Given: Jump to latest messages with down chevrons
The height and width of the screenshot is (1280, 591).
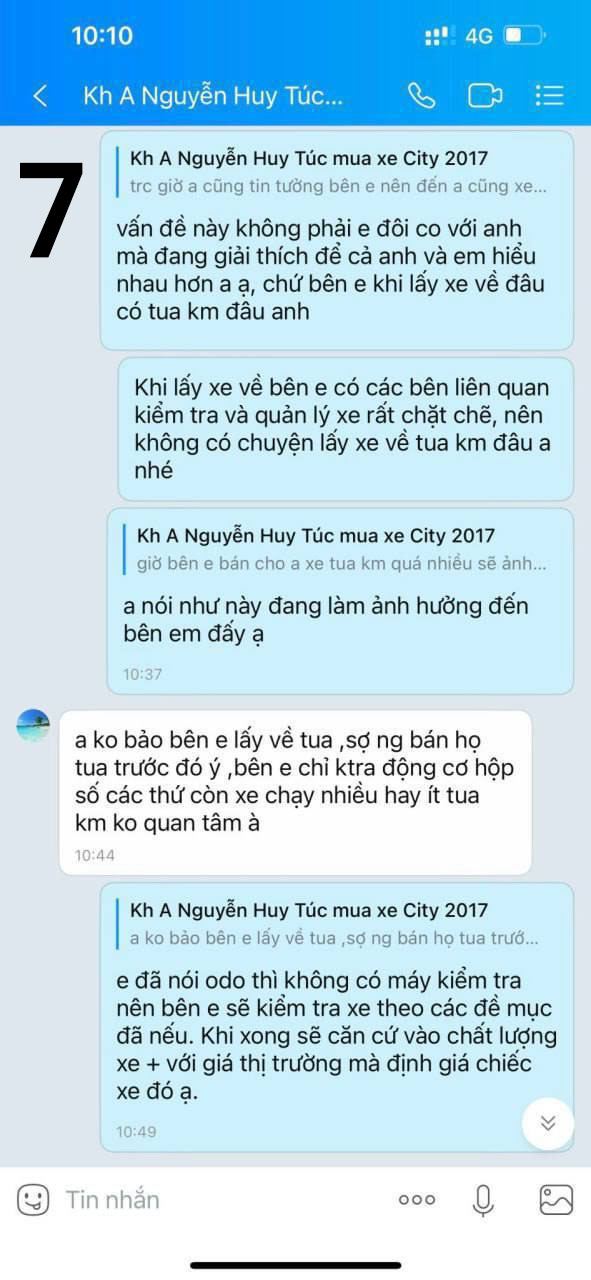Looking at the screenshot, I should pos(548,1123).
